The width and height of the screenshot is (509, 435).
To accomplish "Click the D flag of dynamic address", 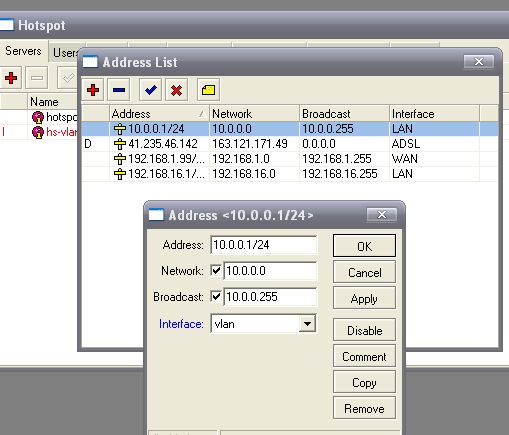I will click(88, 144).
